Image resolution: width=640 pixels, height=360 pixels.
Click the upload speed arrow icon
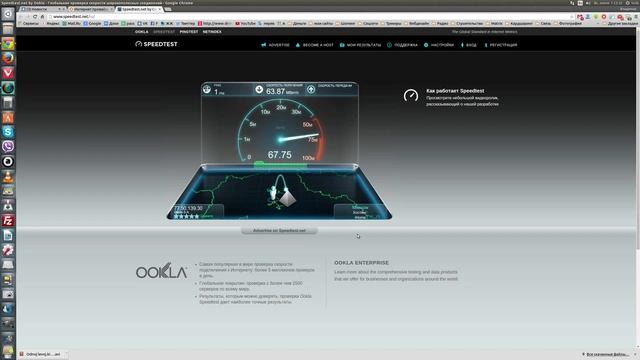(x=311, y=89)
